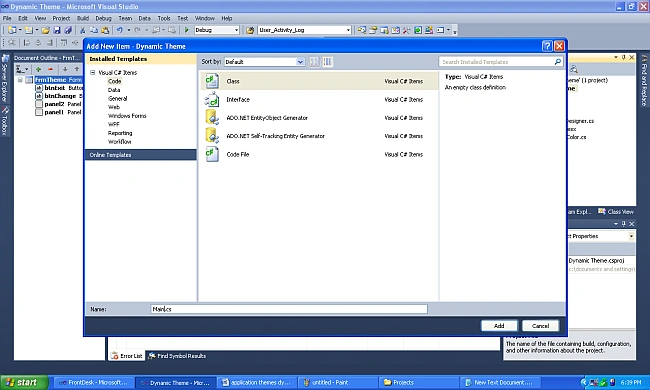This screenshot has height=390, width=650.
Task: Click the Open File toolbar icon
Action: pyautogui.click(x=46, y=30)
